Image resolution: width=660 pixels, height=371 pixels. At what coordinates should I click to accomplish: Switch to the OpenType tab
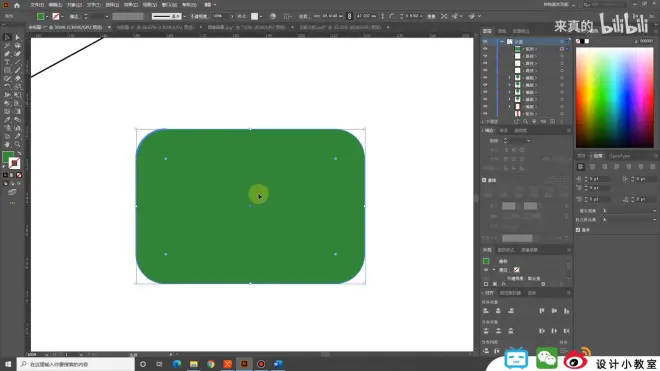point(620,156)
